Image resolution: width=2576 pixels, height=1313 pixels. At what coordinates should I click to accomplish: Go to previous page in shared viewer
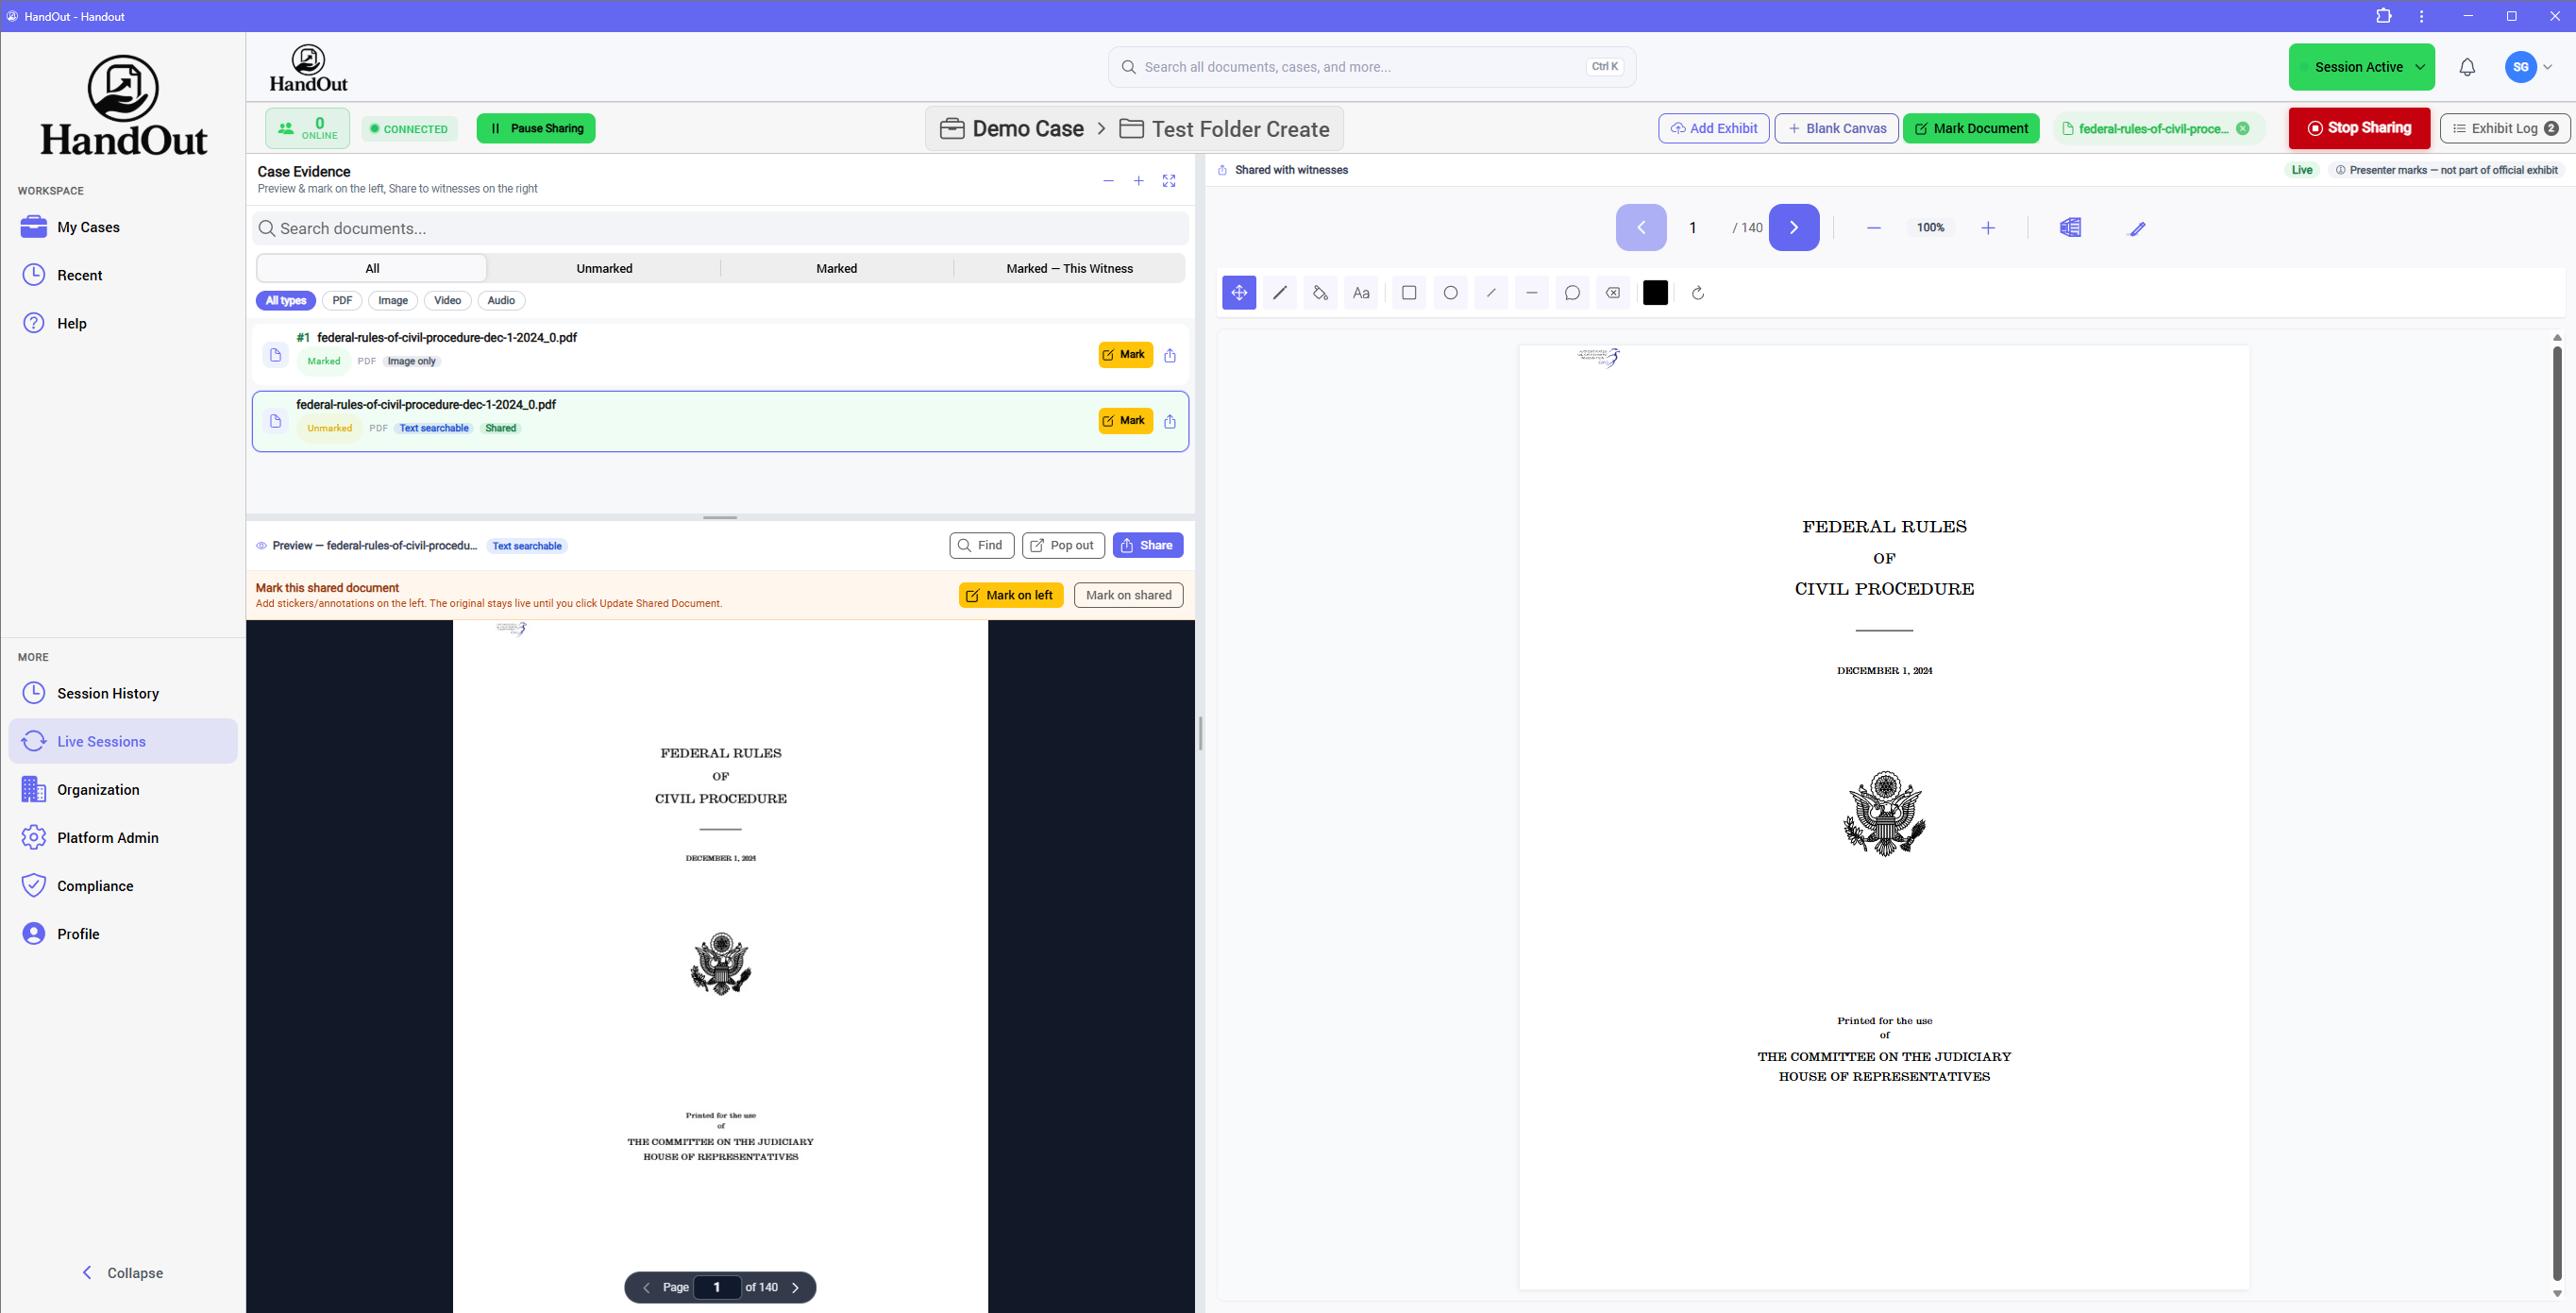click(x=1641, y=227)
